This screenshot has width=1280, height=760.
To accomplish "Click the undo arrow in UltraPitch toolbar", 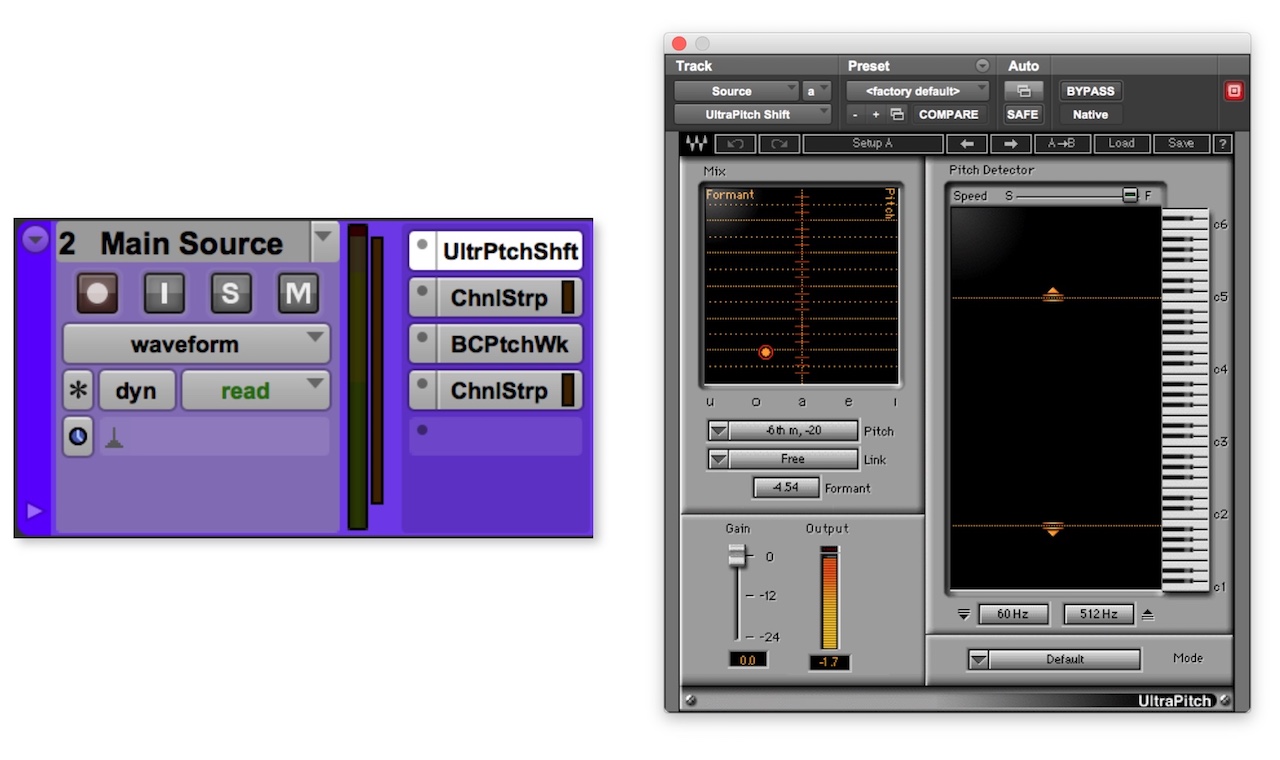I will click(736, 144).
